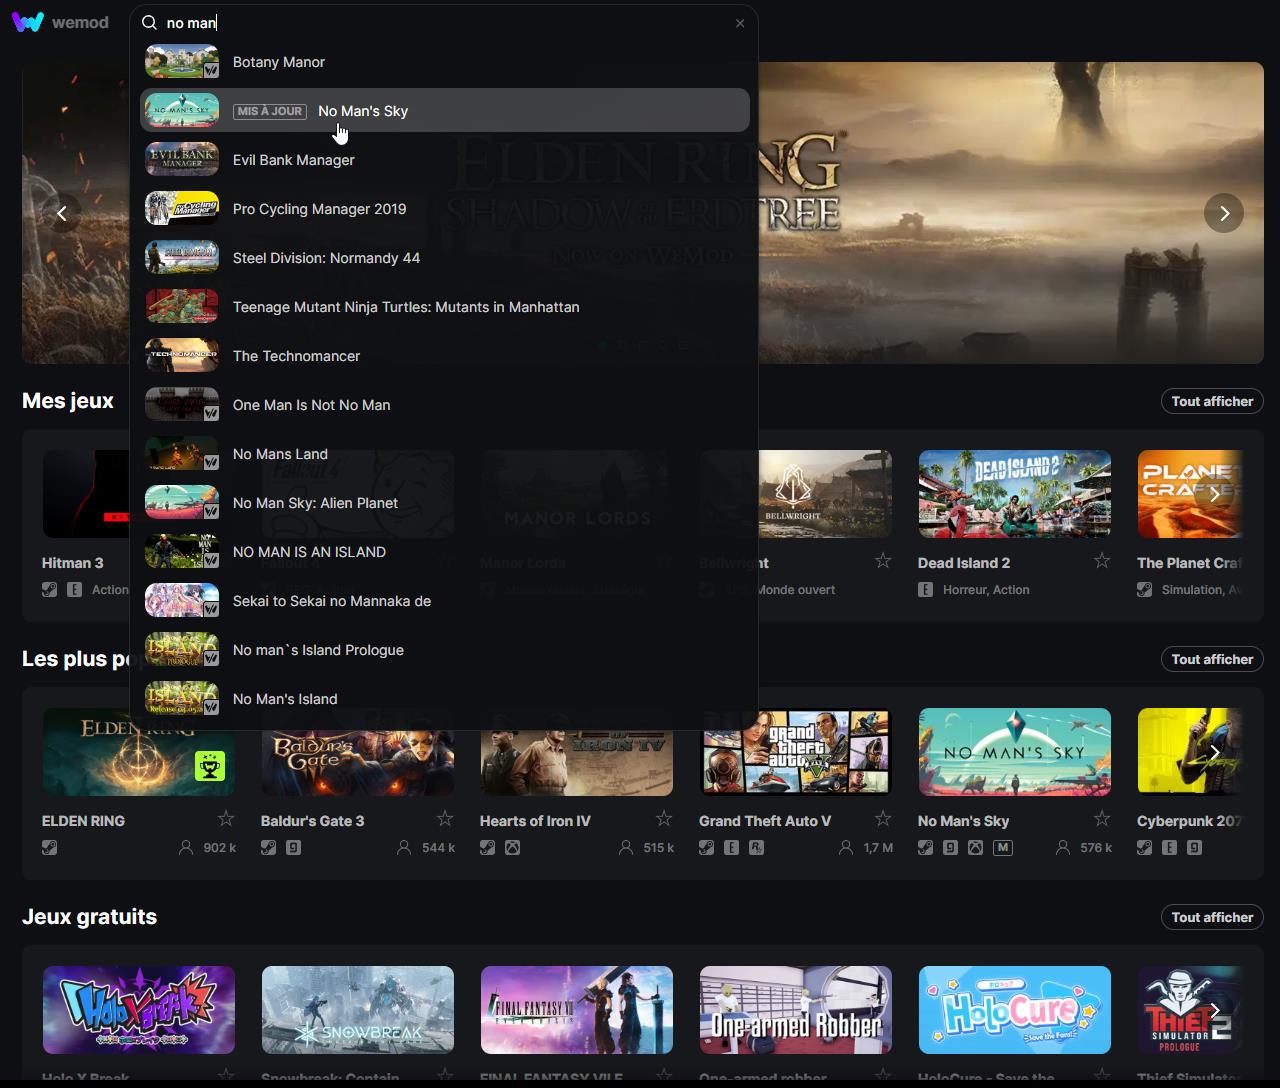
Task: Open Evil Bank Manager search result
Action: [294, 160]
